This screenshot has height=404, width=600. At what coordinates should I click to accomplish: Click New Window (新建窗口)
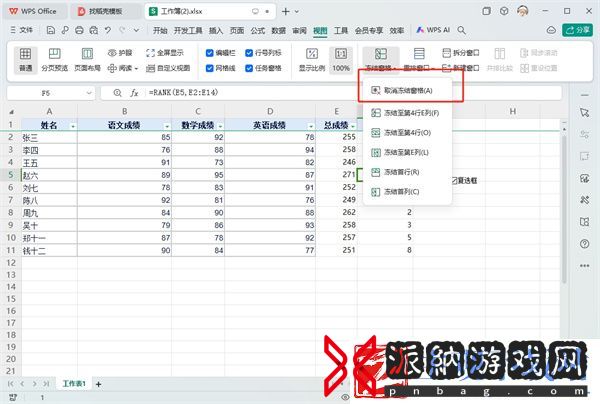pyautogui.click(x=461, y=68)
